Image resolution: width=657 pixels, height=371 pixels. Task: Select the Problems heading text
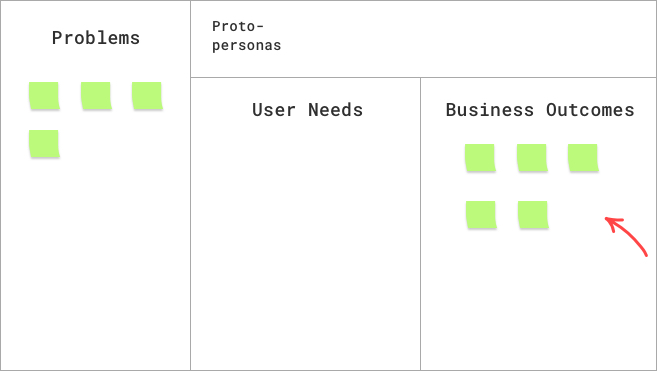96,38
